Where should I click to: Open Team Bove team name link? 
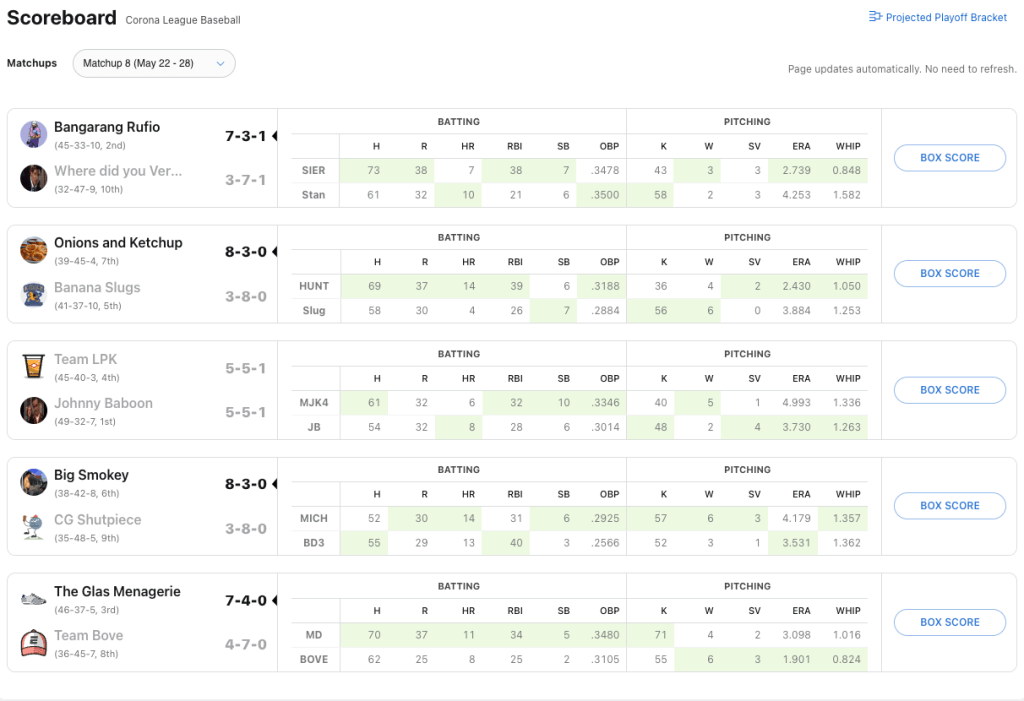(89, 635)
